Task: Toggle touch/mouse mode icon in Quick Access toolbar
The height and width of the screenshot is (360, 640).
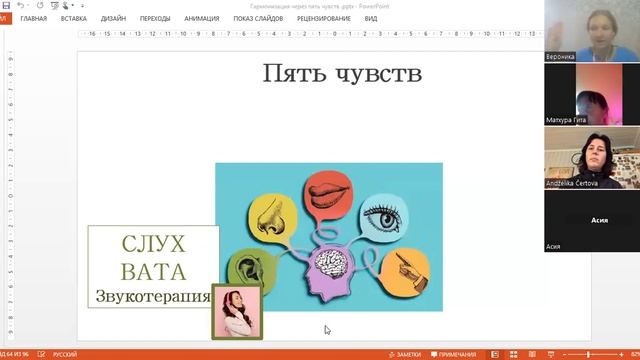Action: pos(65,6)
